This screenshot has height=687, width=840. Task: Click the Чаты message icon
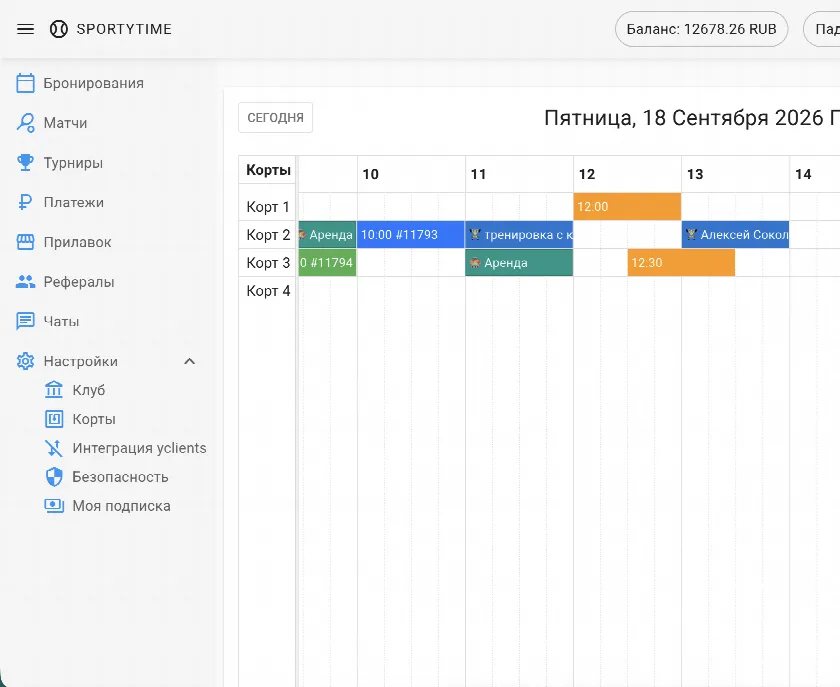25,321
